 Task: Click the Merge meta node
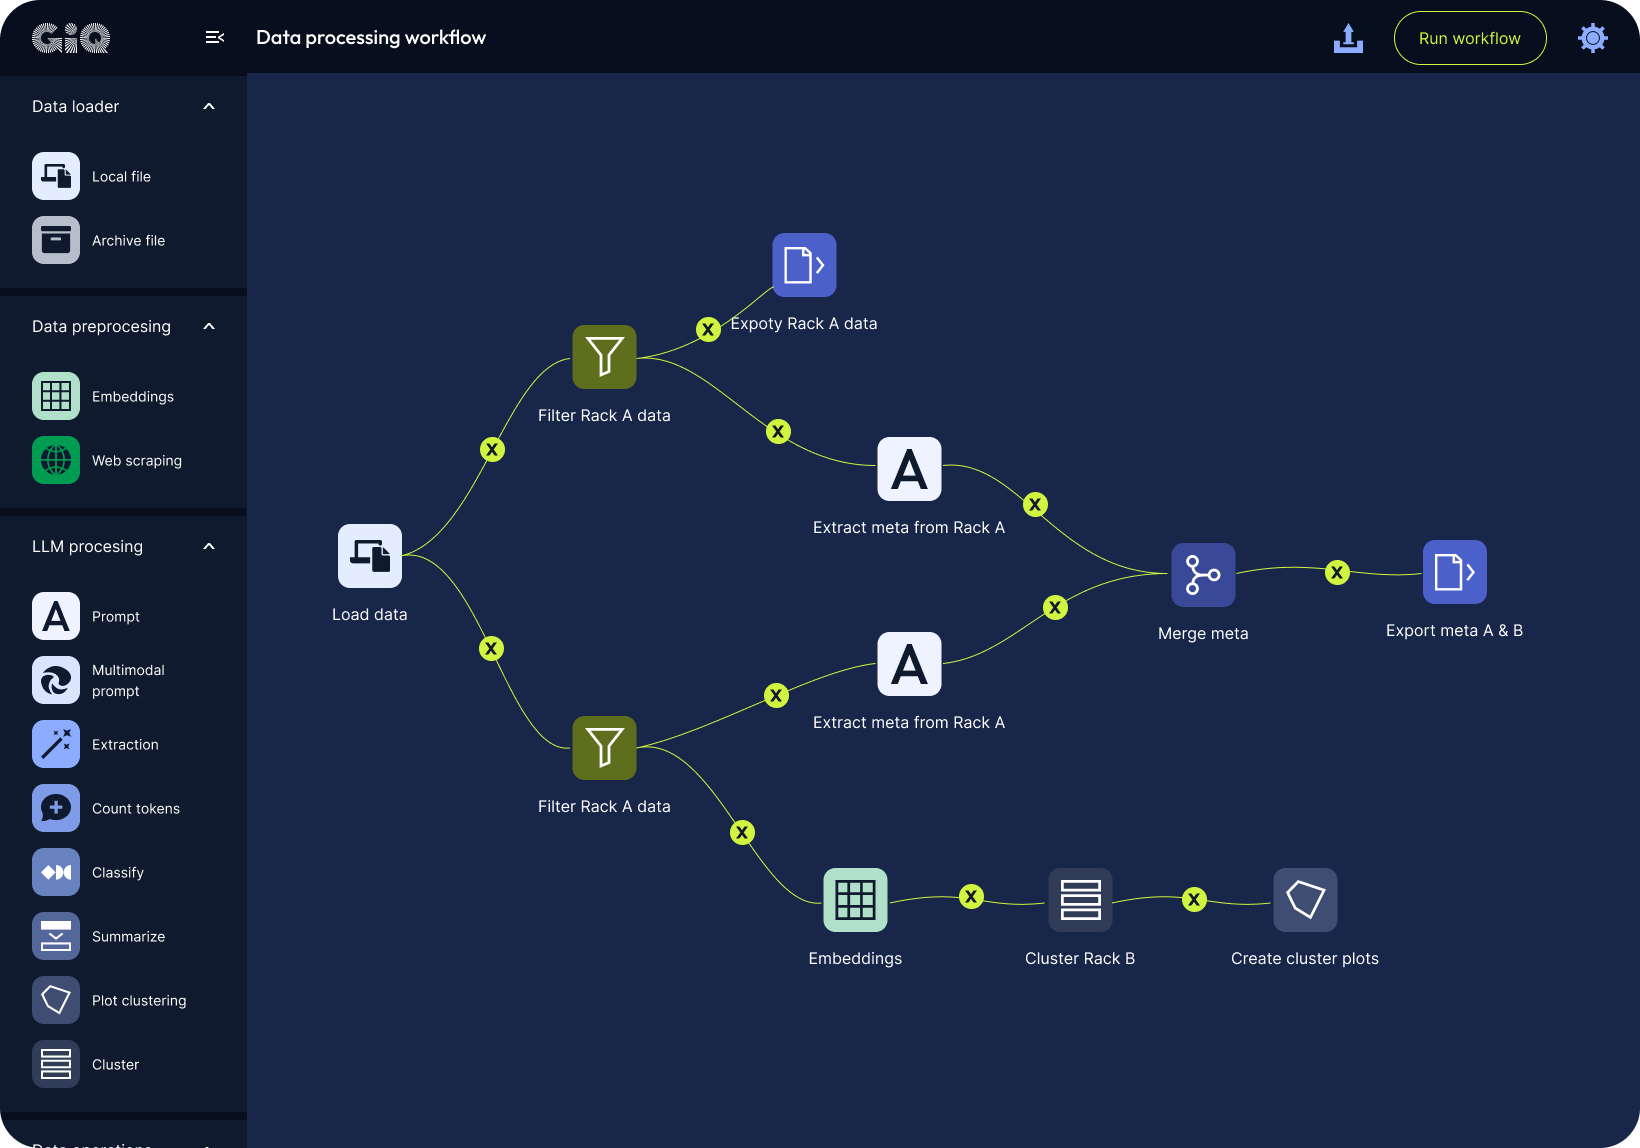tap(1203, 575)
